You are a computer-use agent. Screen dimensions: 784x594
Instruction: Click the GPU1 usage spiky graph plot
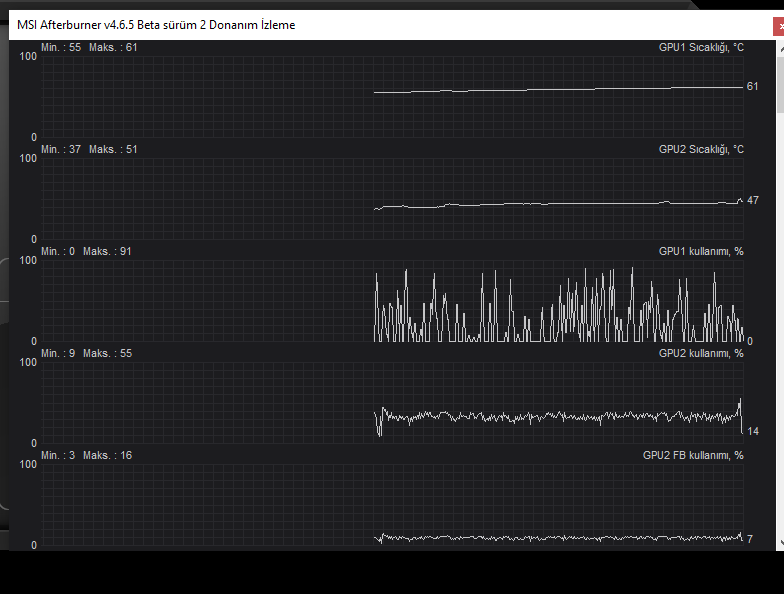[x=558, y=305]
